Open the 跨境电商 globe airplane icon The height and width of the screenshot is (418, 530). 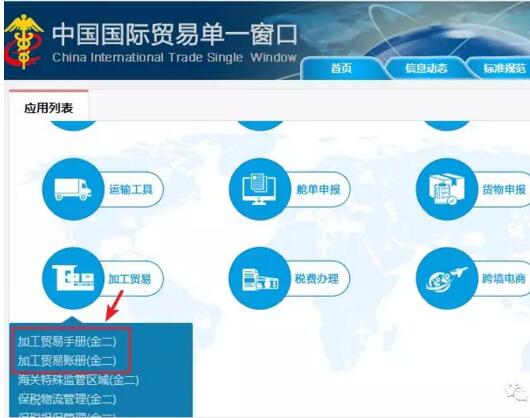pyautogui.click(x=447, y=278)
